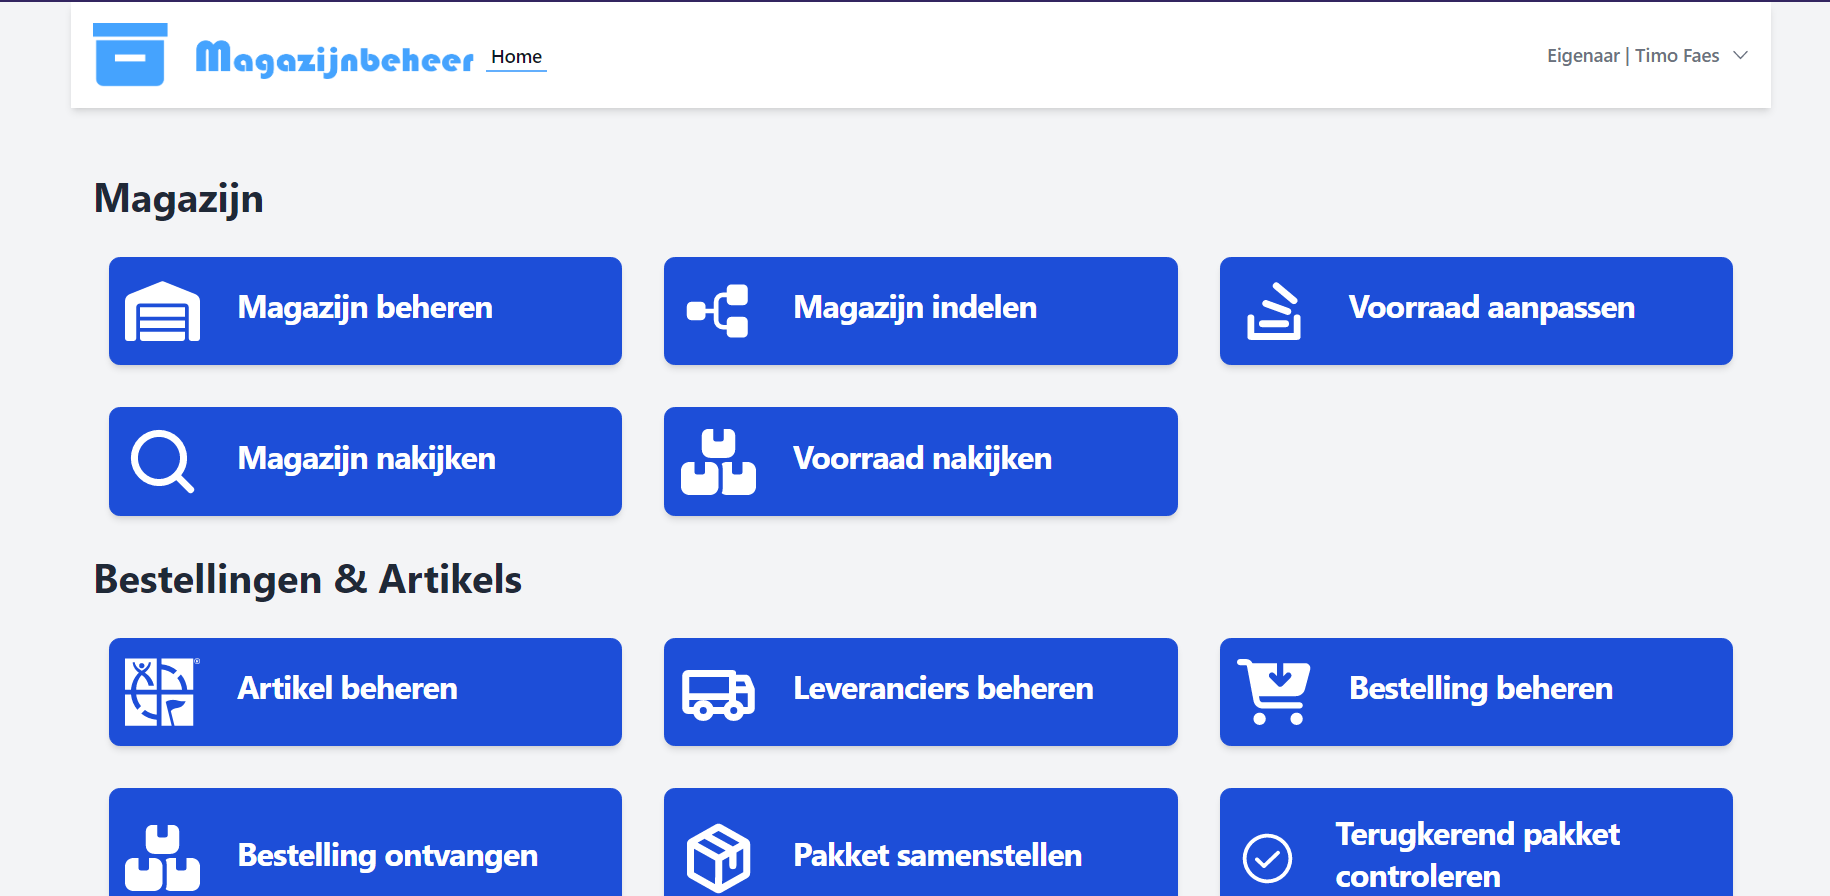Click the Artikel beheren tile icon
This screenshot has width=1830, height=896.
(161, 692)
